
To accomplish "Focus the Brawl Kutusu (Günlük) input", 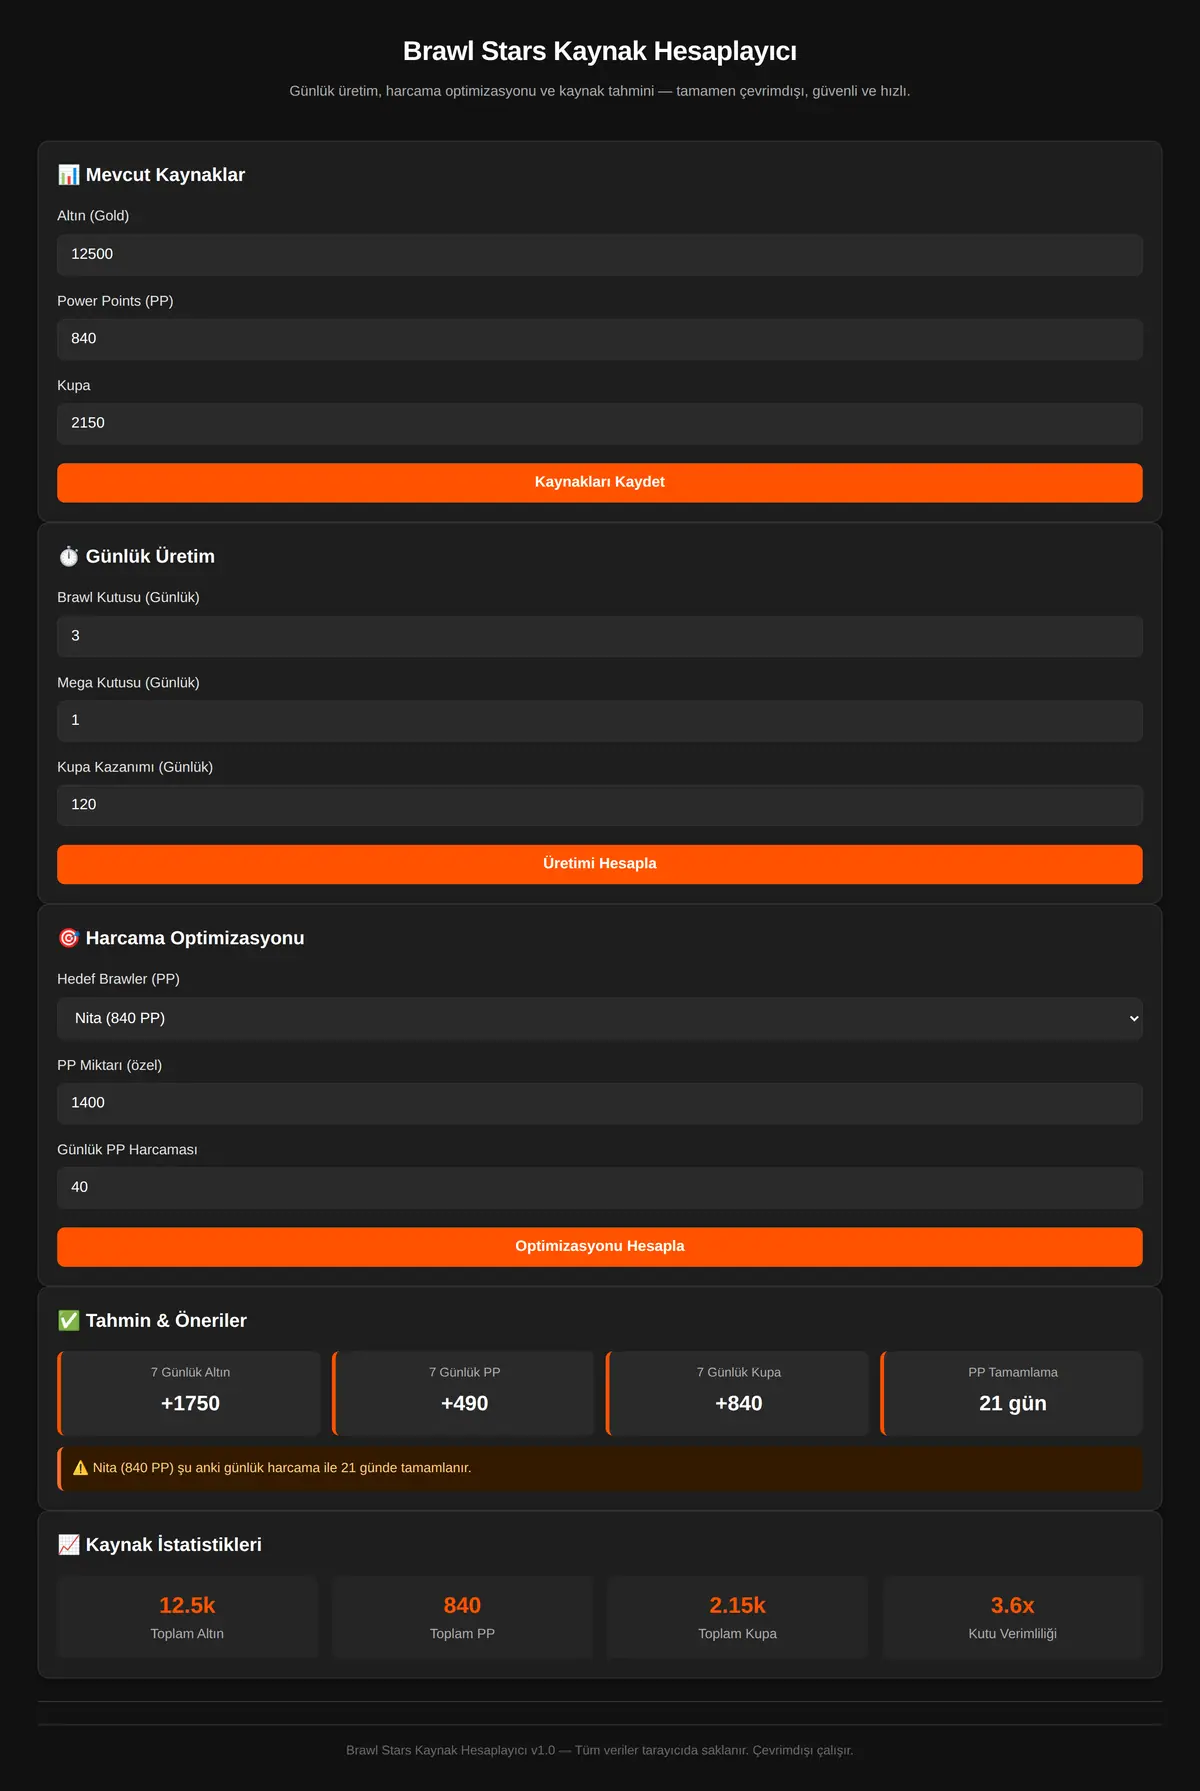I will tap(600, 636).
